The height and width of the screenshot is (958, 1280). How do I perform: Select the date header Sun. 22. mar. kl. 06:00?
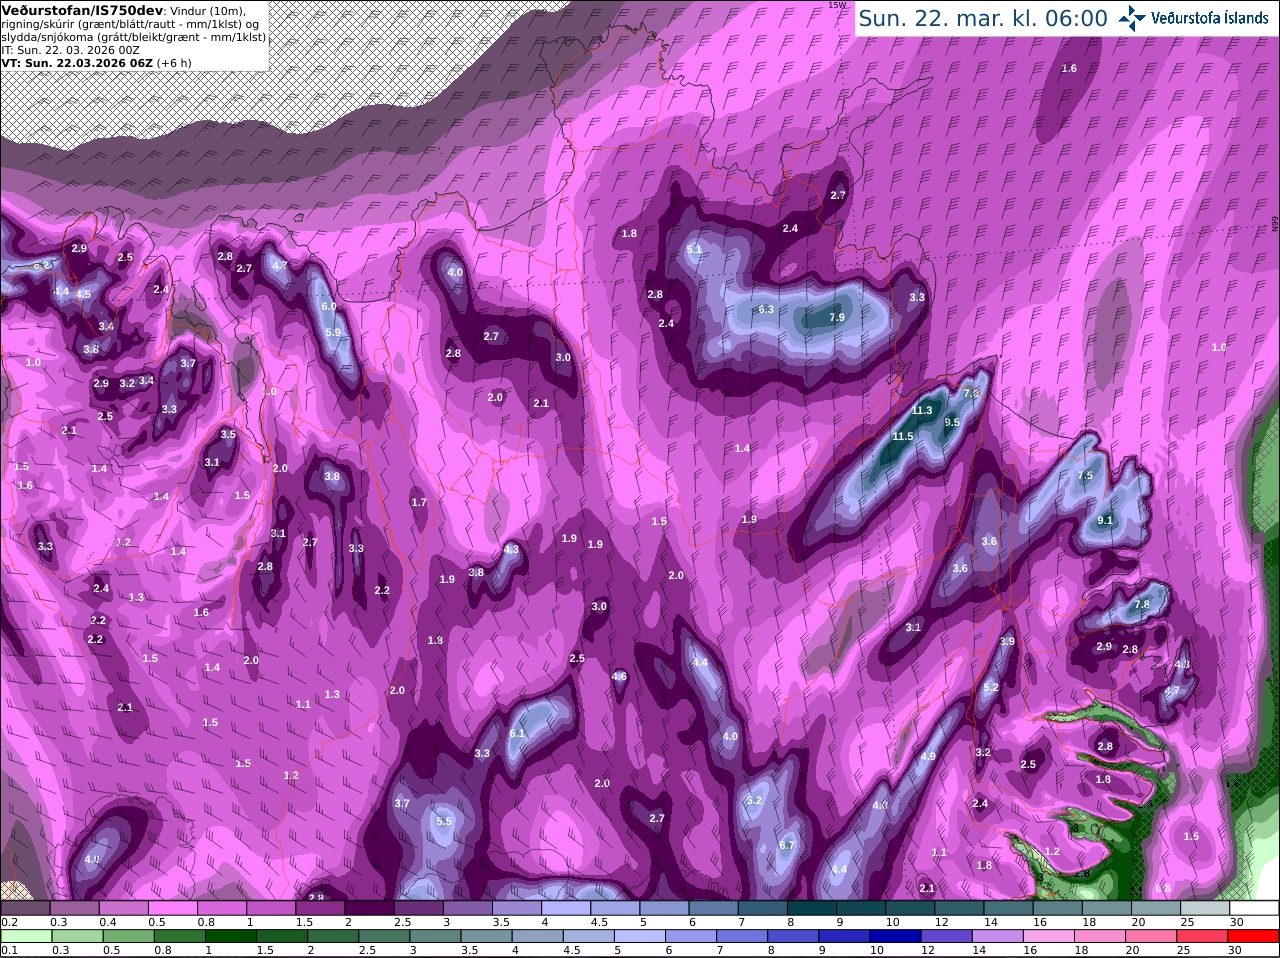click(983, 18)
